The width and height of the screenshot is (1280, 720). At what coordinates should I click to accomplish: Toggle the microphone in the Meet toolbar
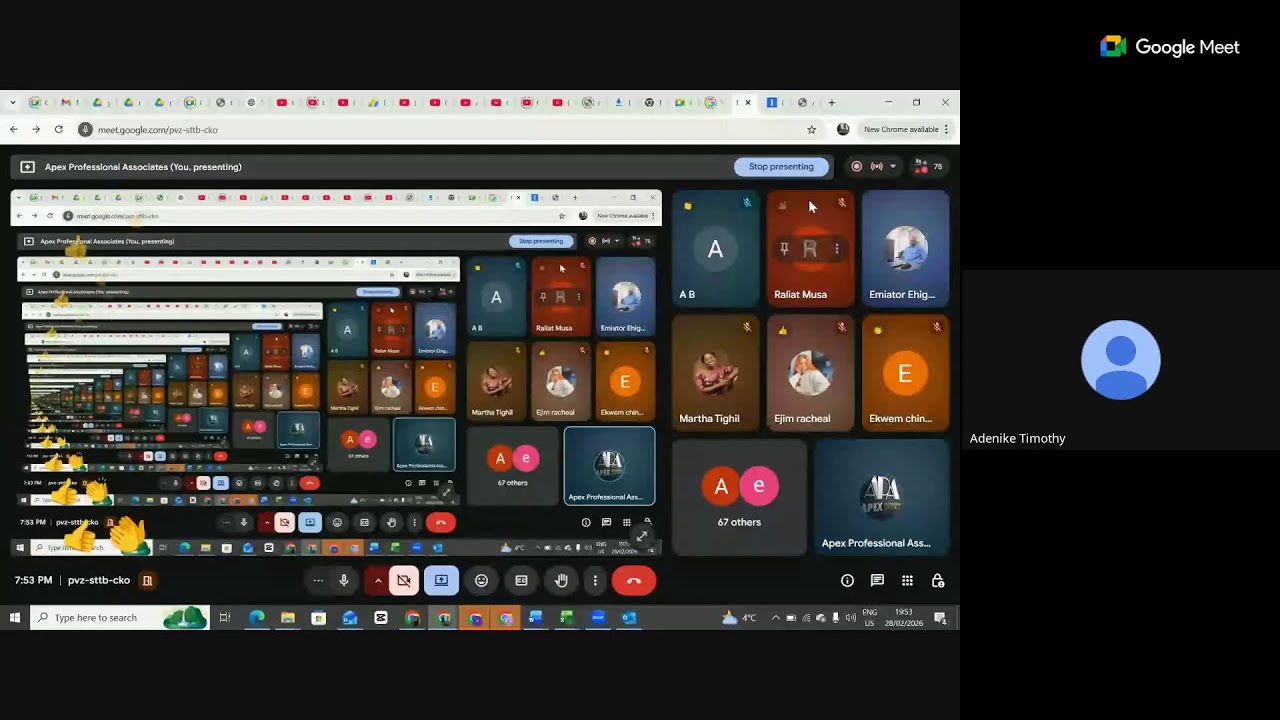point(344,581)
